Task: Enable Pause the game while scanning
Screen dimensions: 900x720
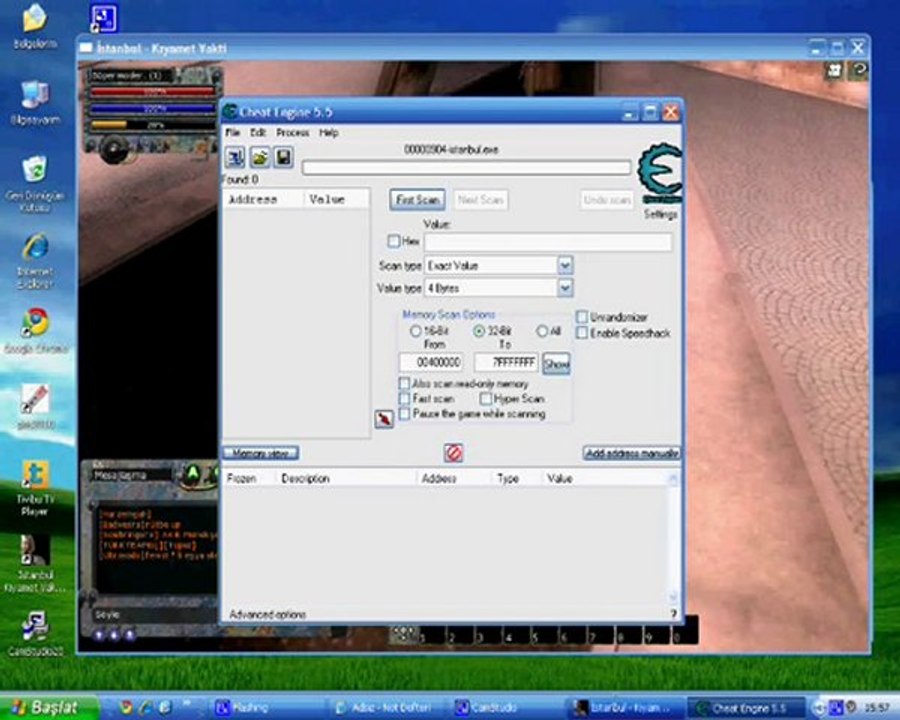Action: pos(404,413)
